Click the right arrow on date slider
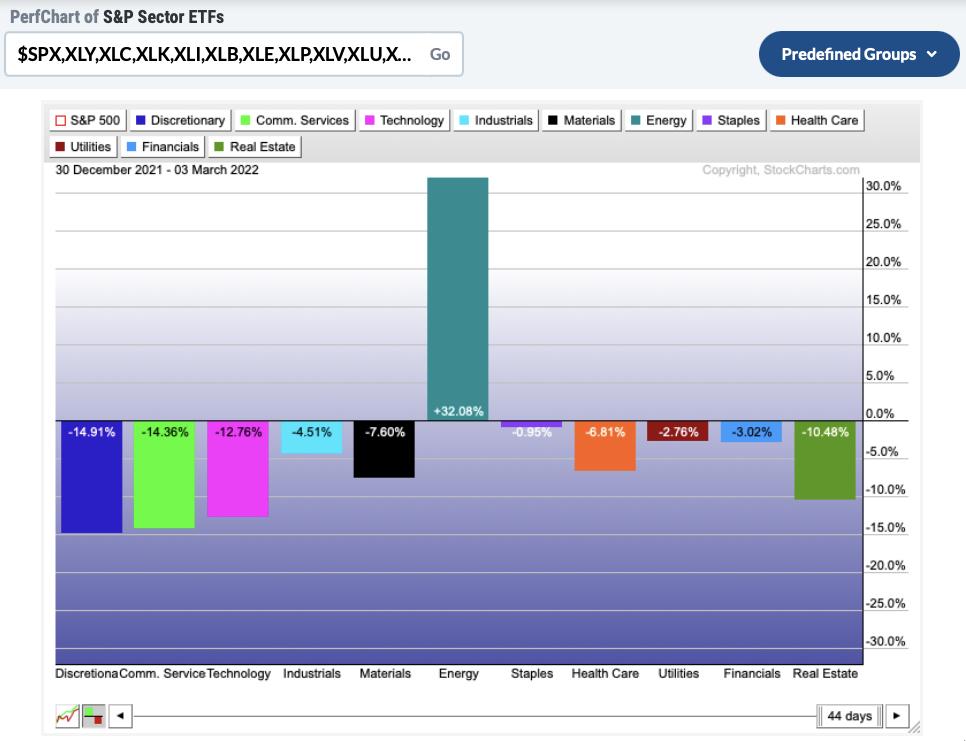 pyautogui.click(x=896, y=716)
